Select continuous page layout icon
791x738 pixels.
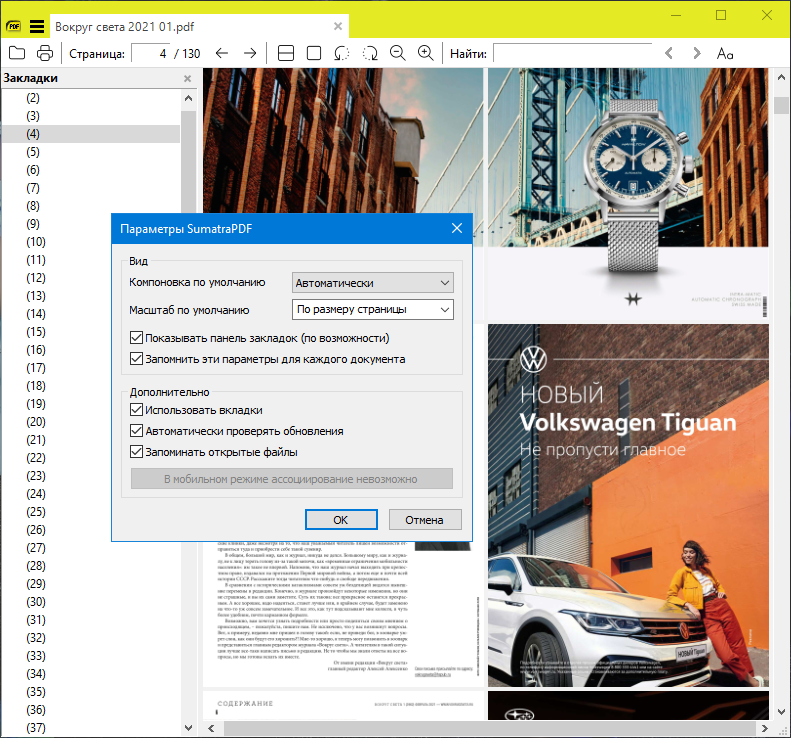click(286, 53)
